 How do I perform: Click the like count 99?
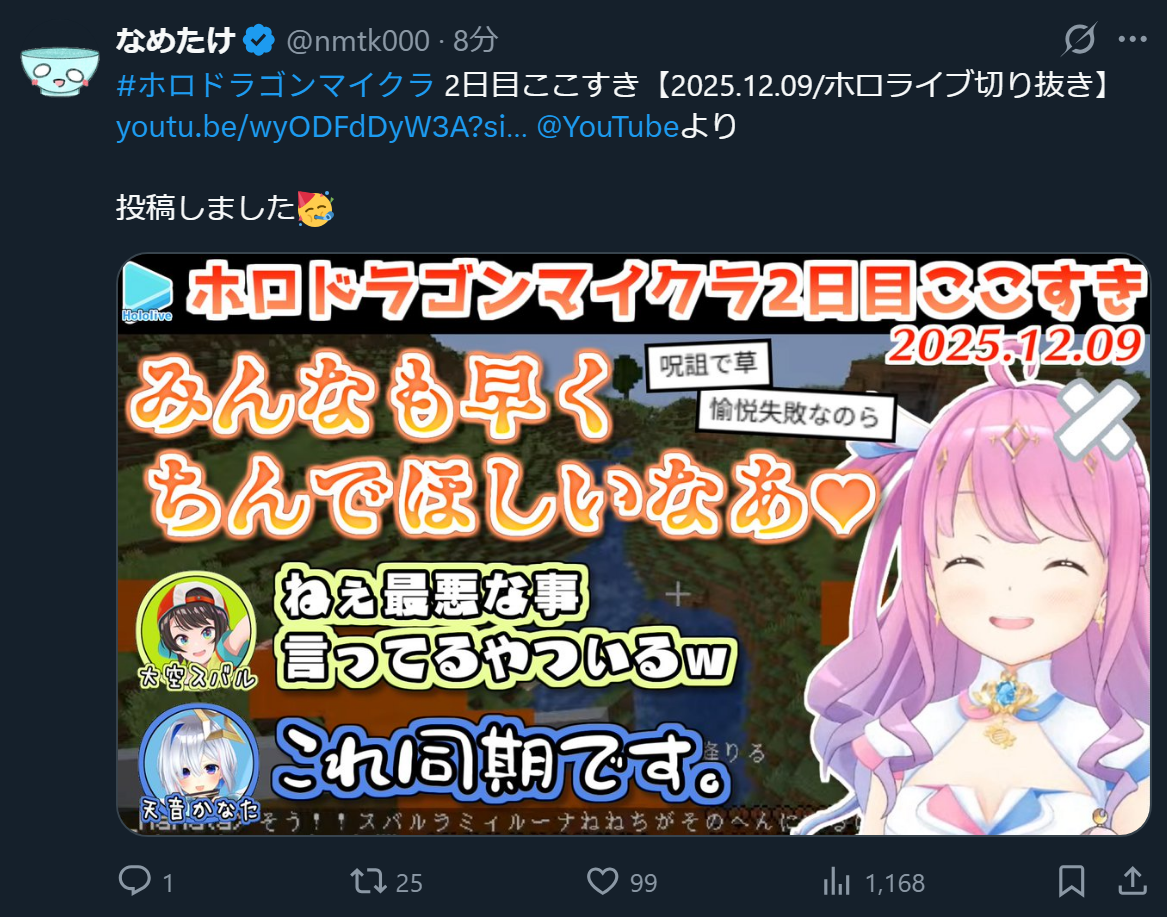click(643, 884)
